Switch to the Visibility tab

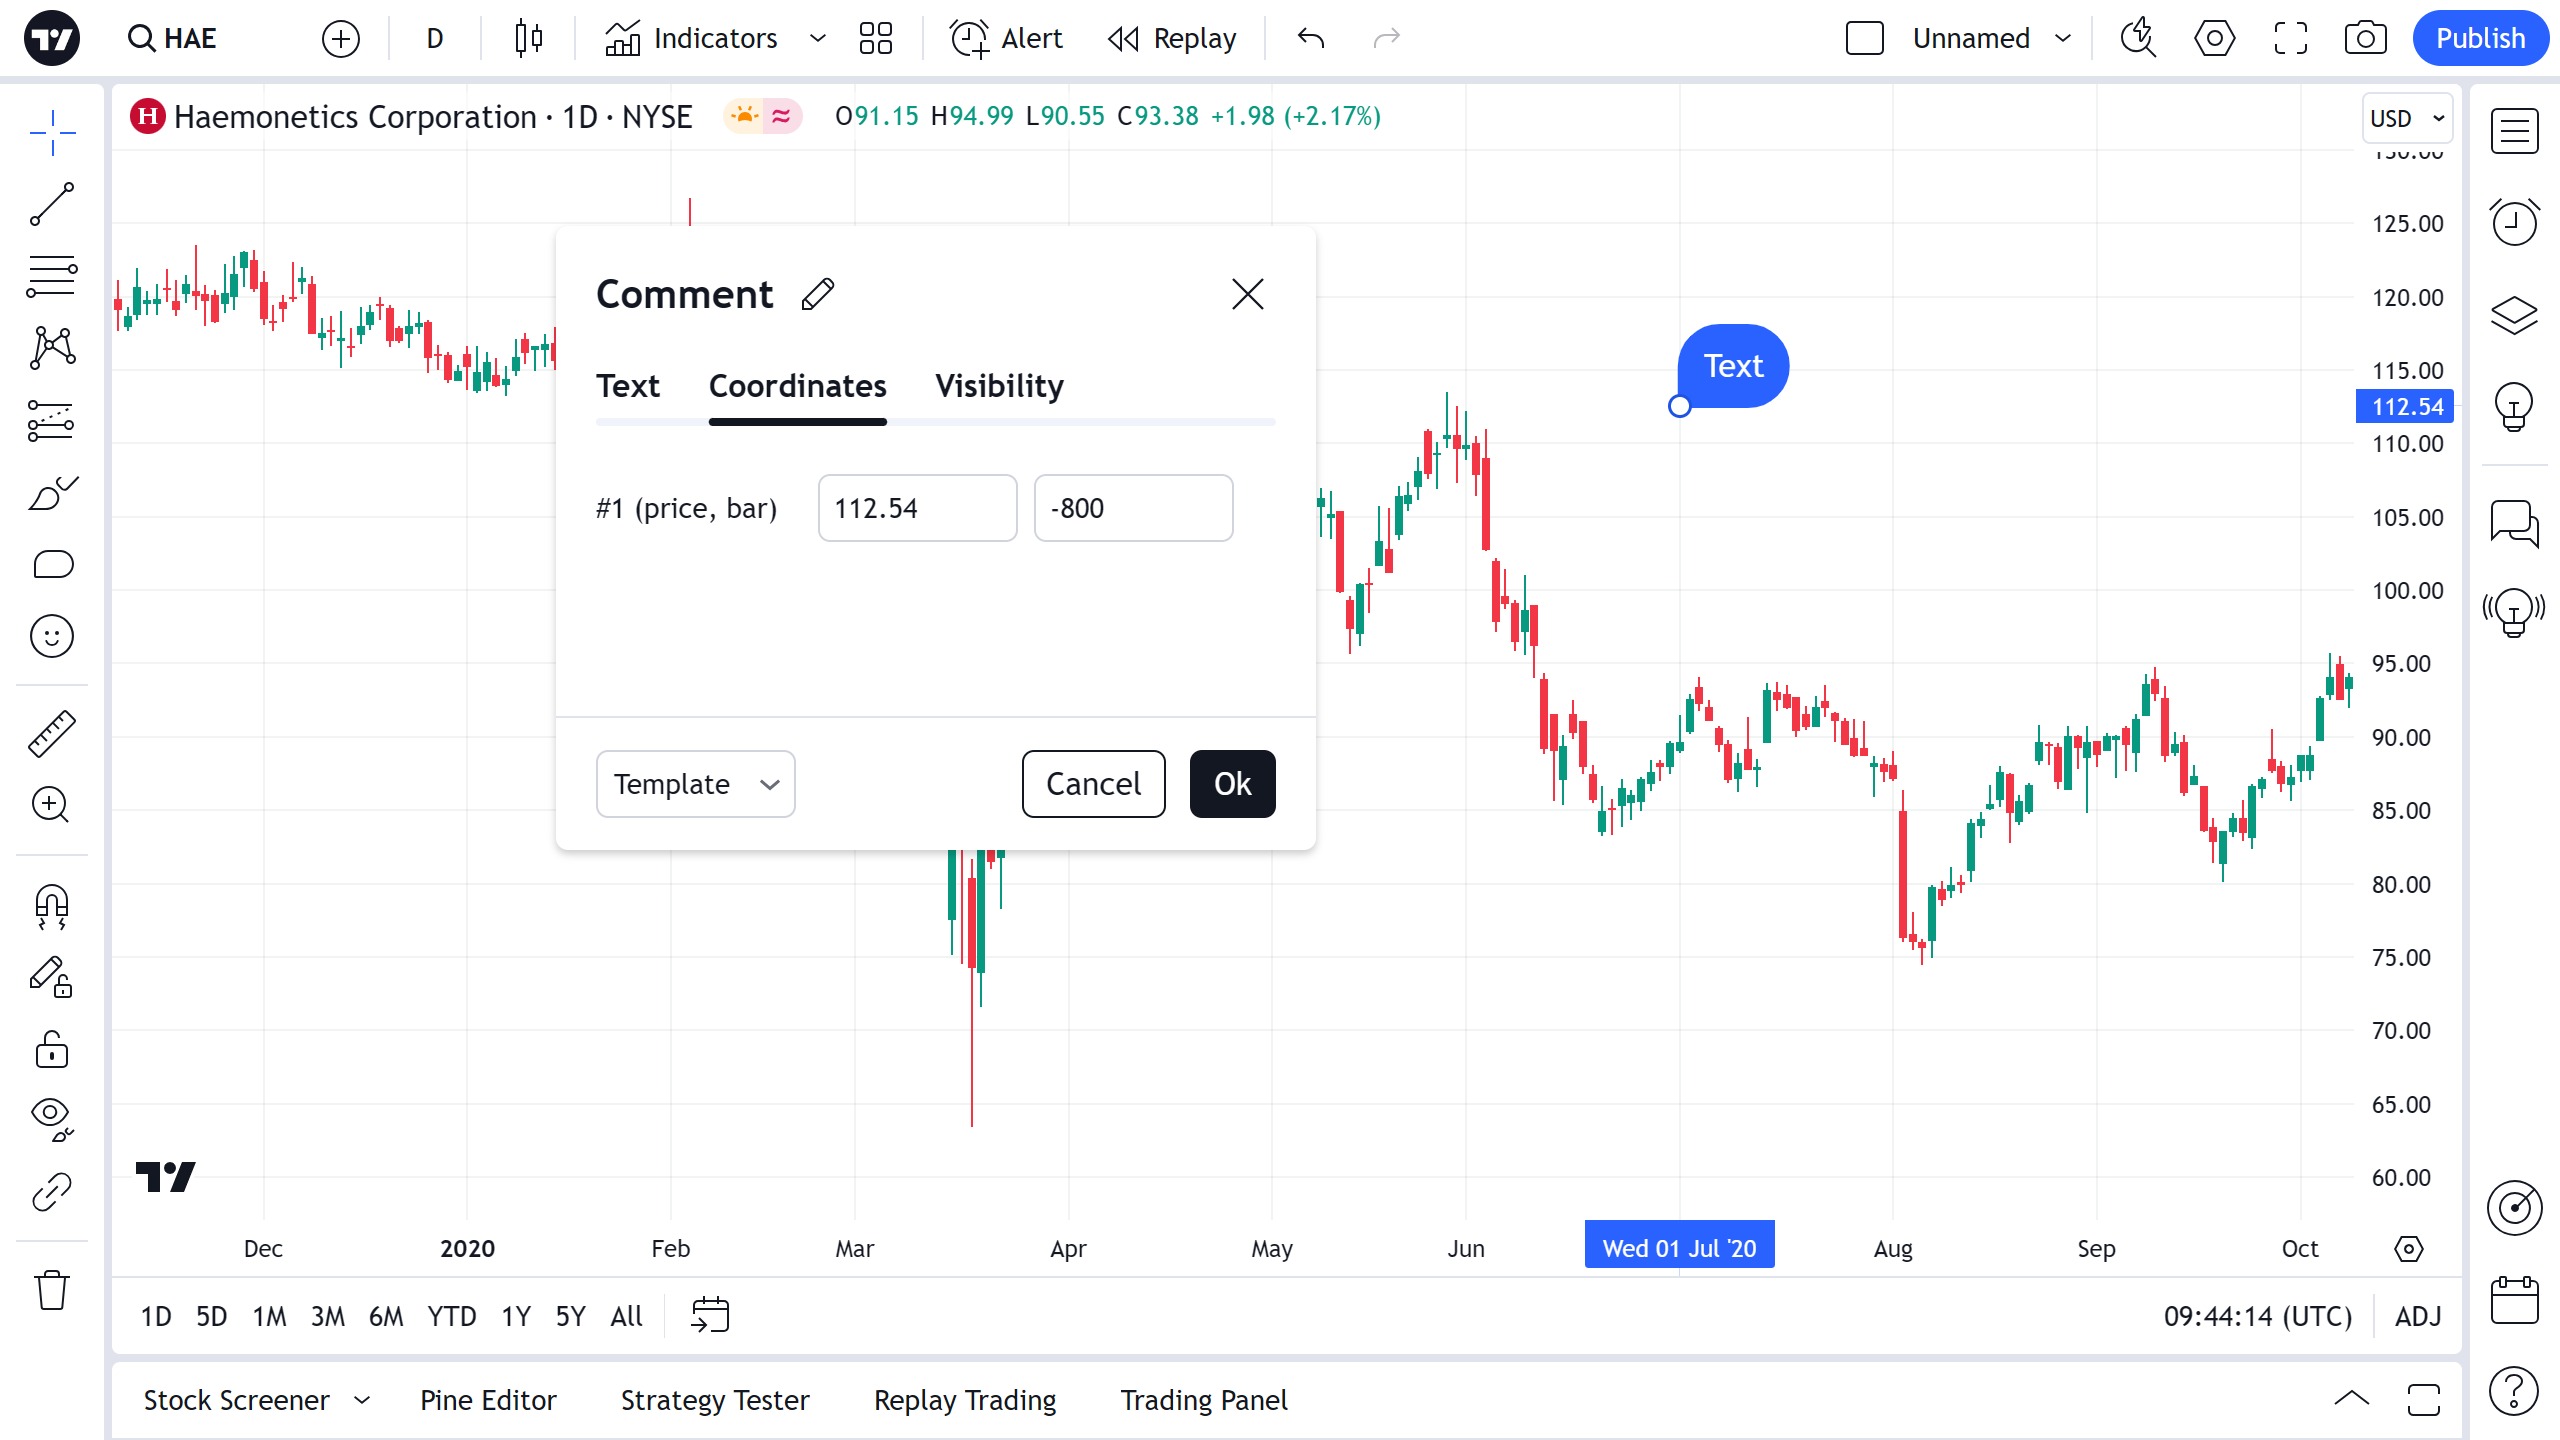(x=999, y=386)
